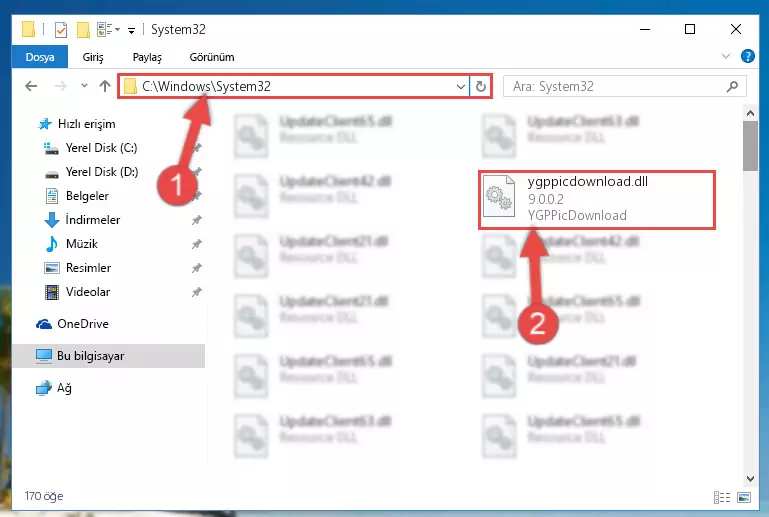Screen dimensions: 769x517
Task: Refresh the System32 folder view
Action: click(481, 87)
